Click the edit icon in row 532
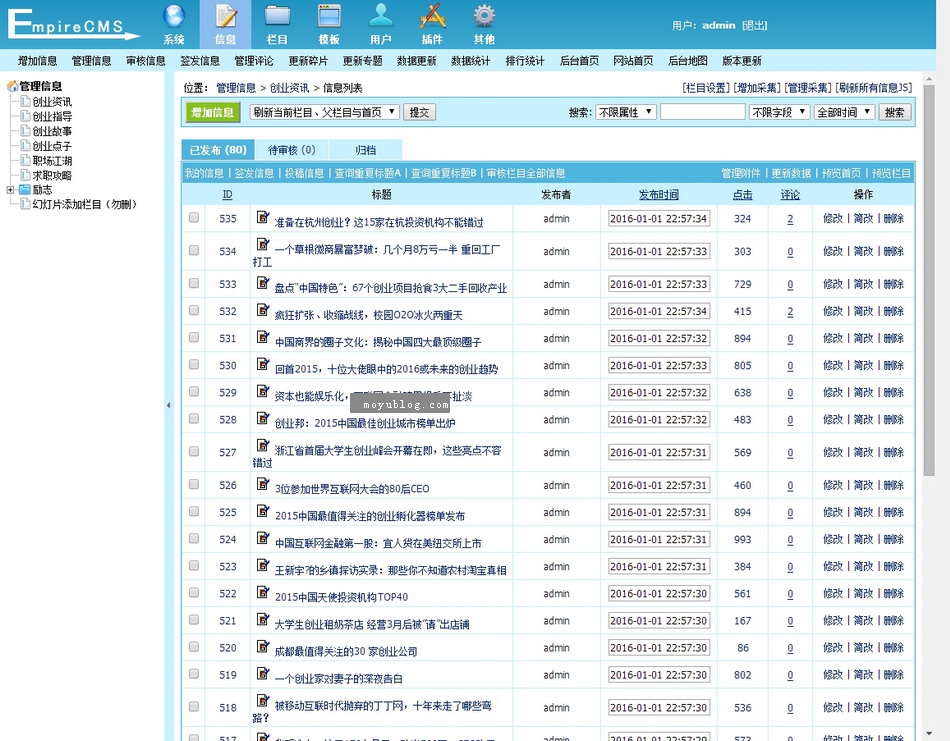The width and height of the screenshot is (950, 741). pyautogui.click(x=262, y=310)
